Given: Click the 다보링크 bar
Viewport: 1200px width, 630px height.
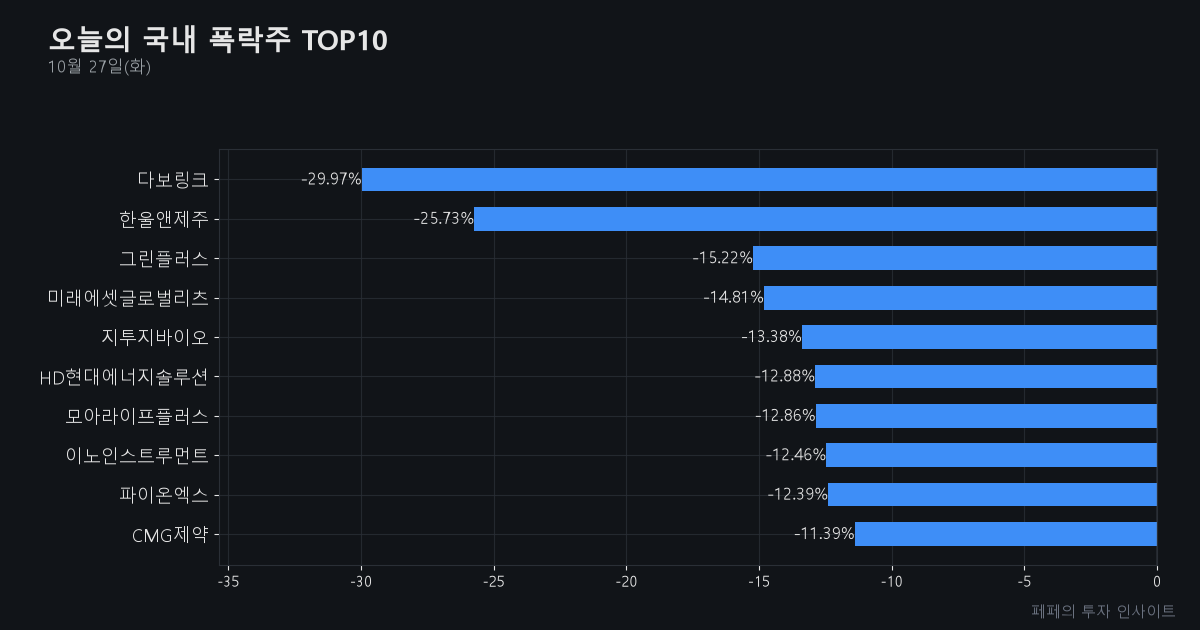Looking at the screenshot, I should click(x=759, y=179).
